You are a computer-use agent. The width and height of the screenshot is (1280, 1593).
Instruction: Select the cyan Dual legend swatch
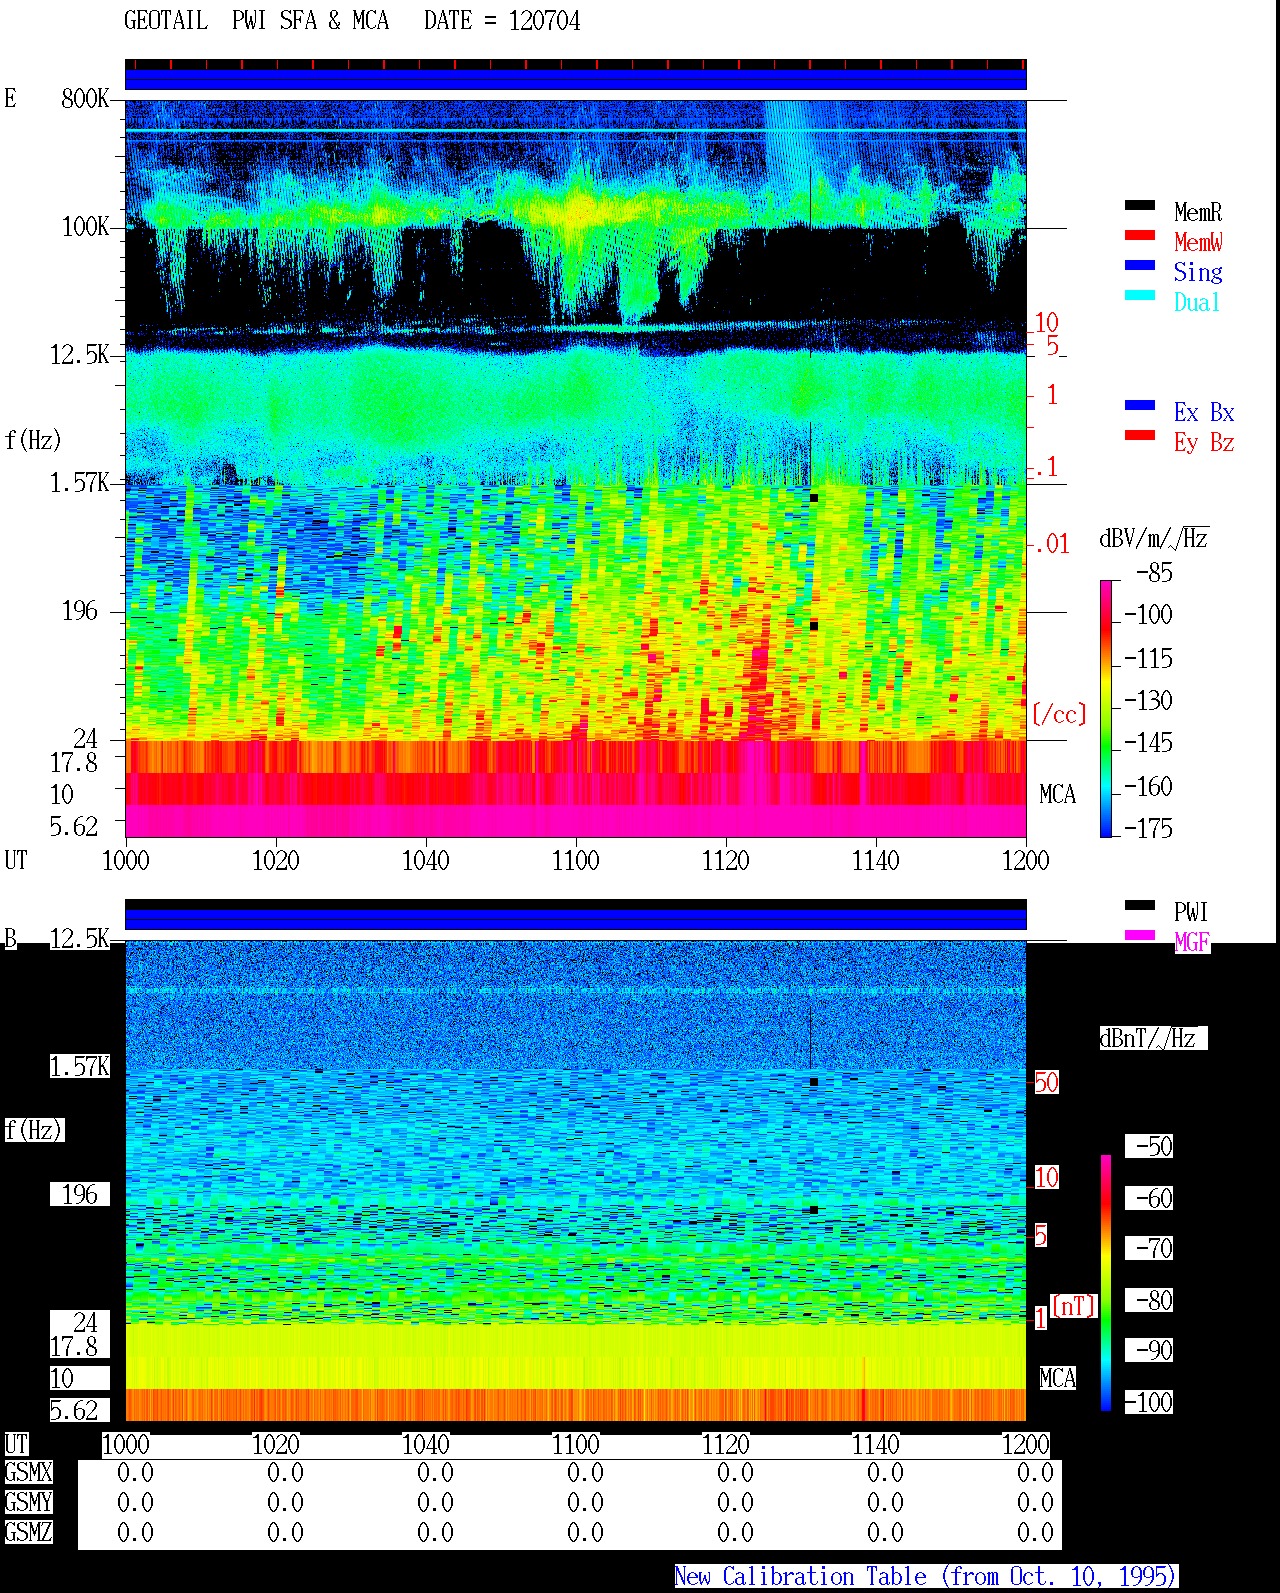(1140, 296)
